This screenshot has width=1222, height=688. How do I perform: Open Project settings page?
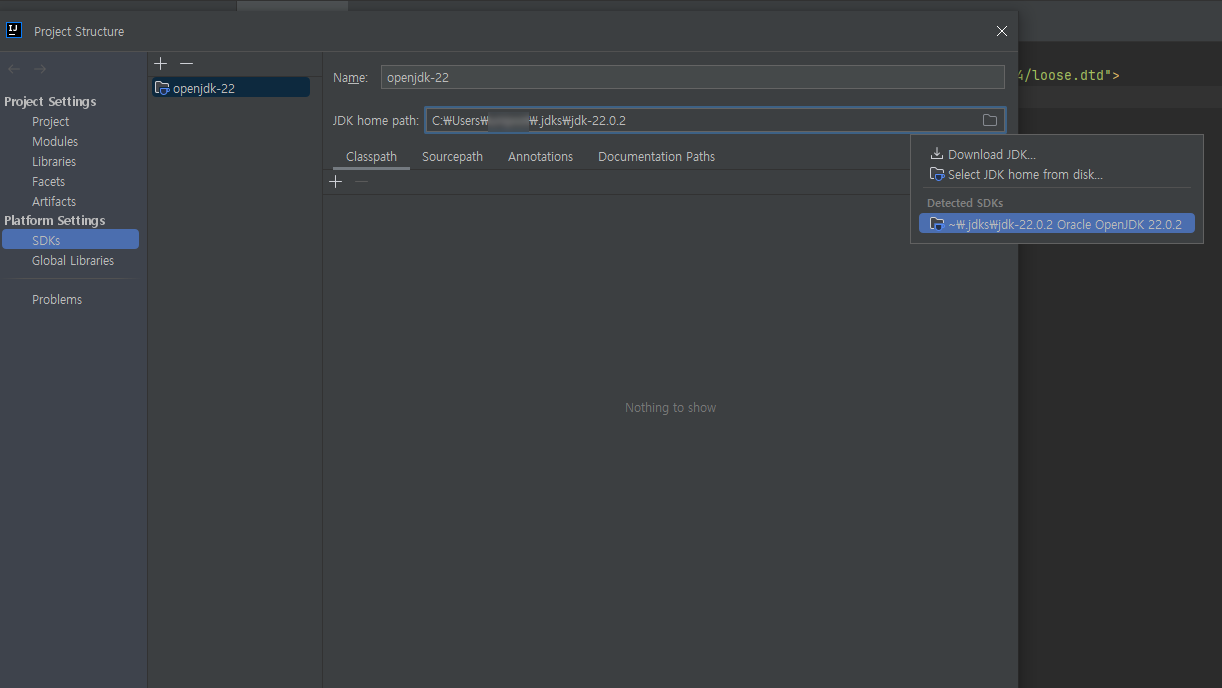(50, 121)
